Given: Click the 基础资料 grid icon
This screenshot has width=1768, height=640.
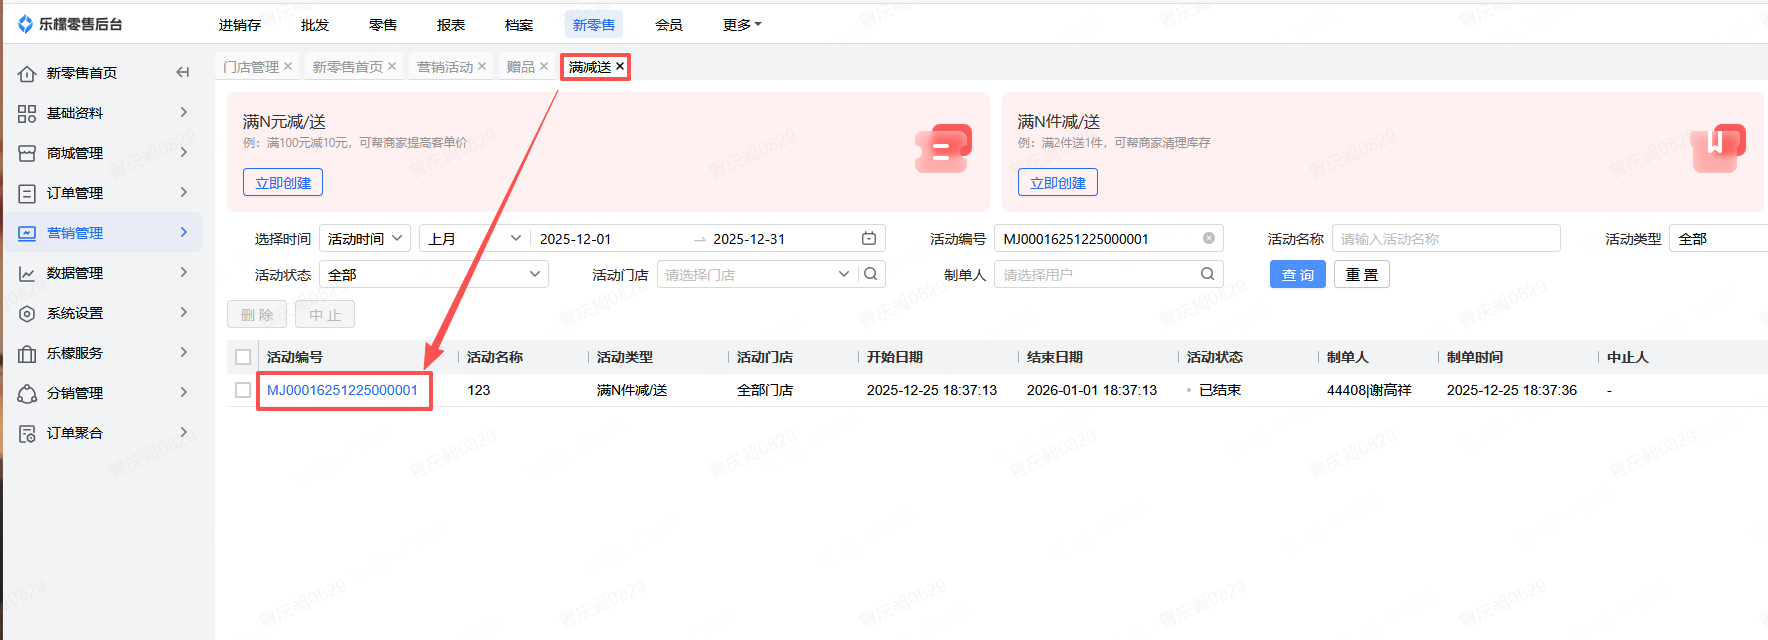Looking at the screenshot, I should click(x=27, y=113).
